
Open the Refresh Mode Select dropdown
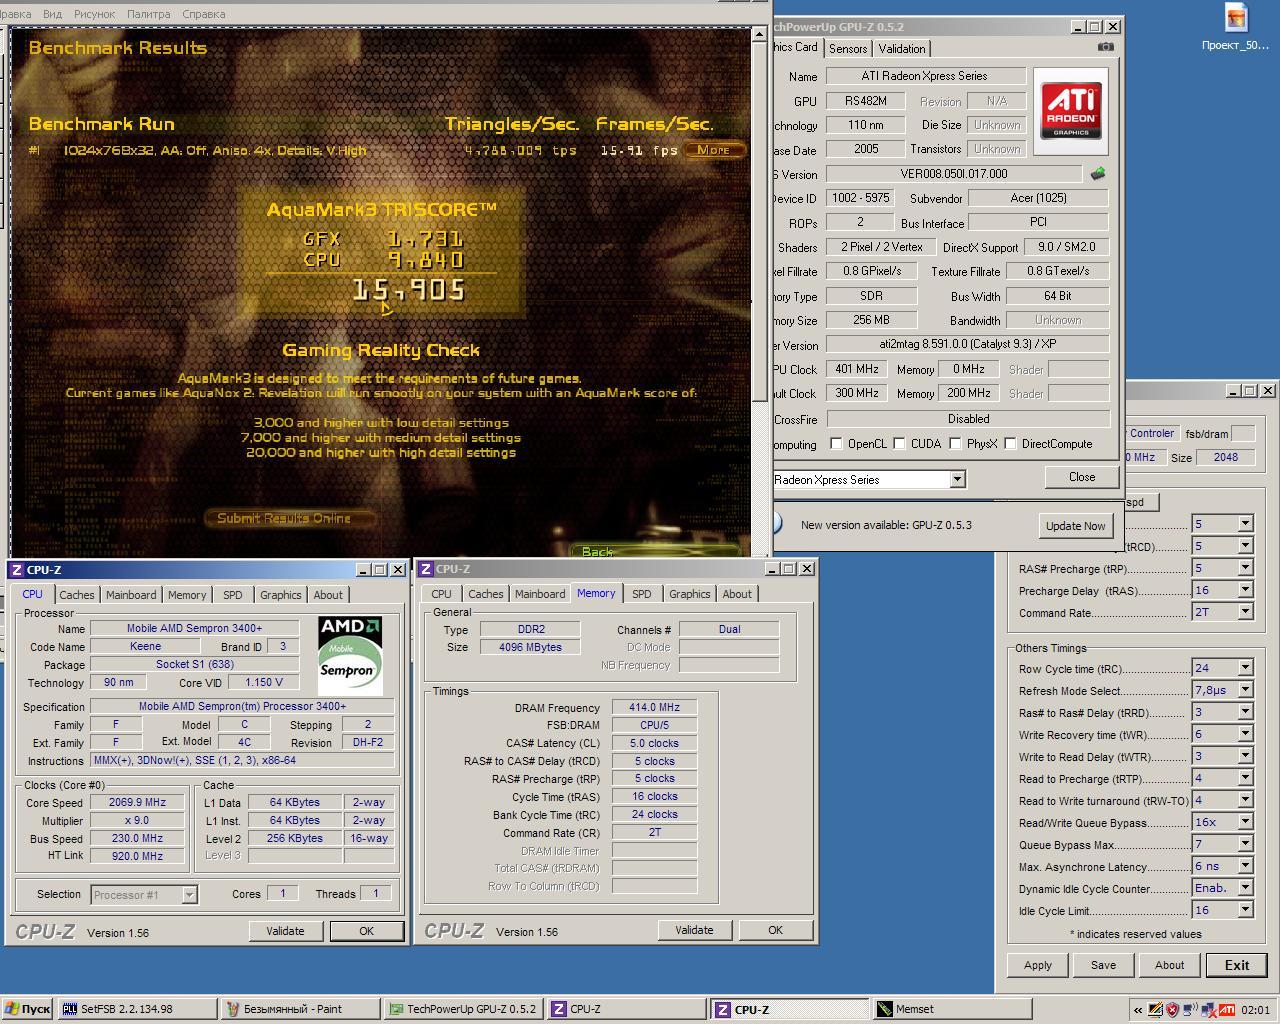1245,690
